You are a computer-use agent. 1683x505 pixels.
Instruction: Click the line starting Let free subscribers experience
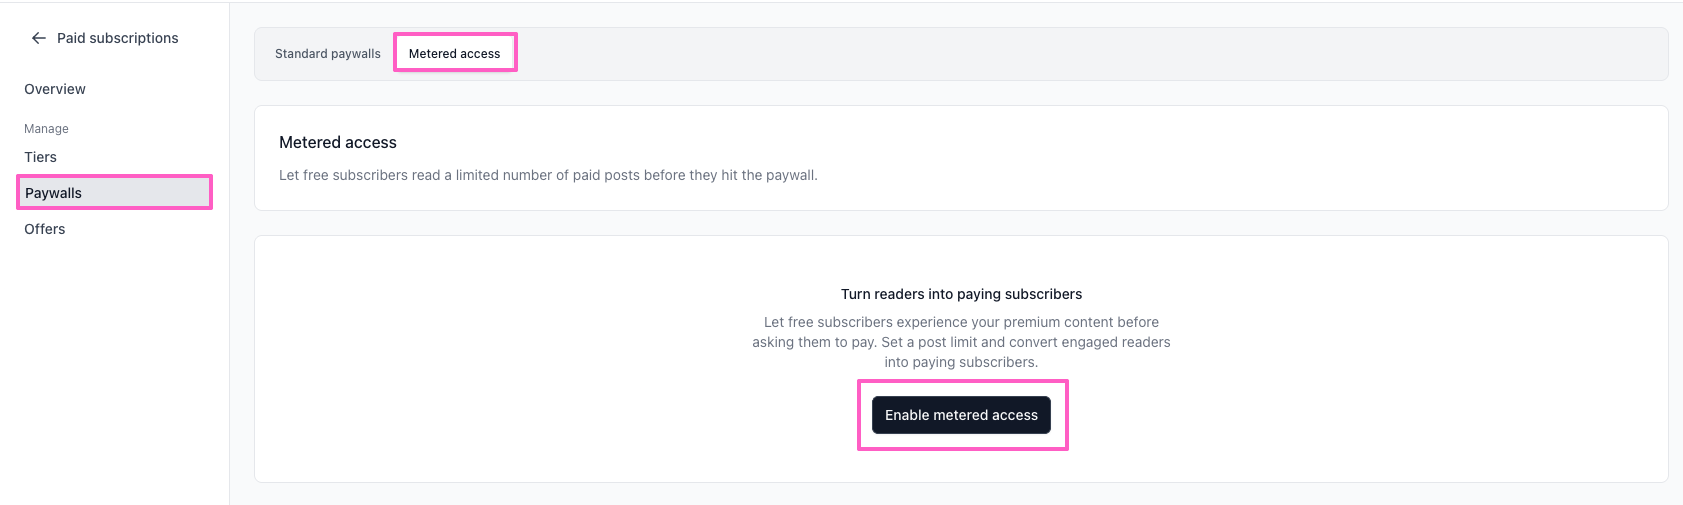pyautogui.click(x=961, y=322)
